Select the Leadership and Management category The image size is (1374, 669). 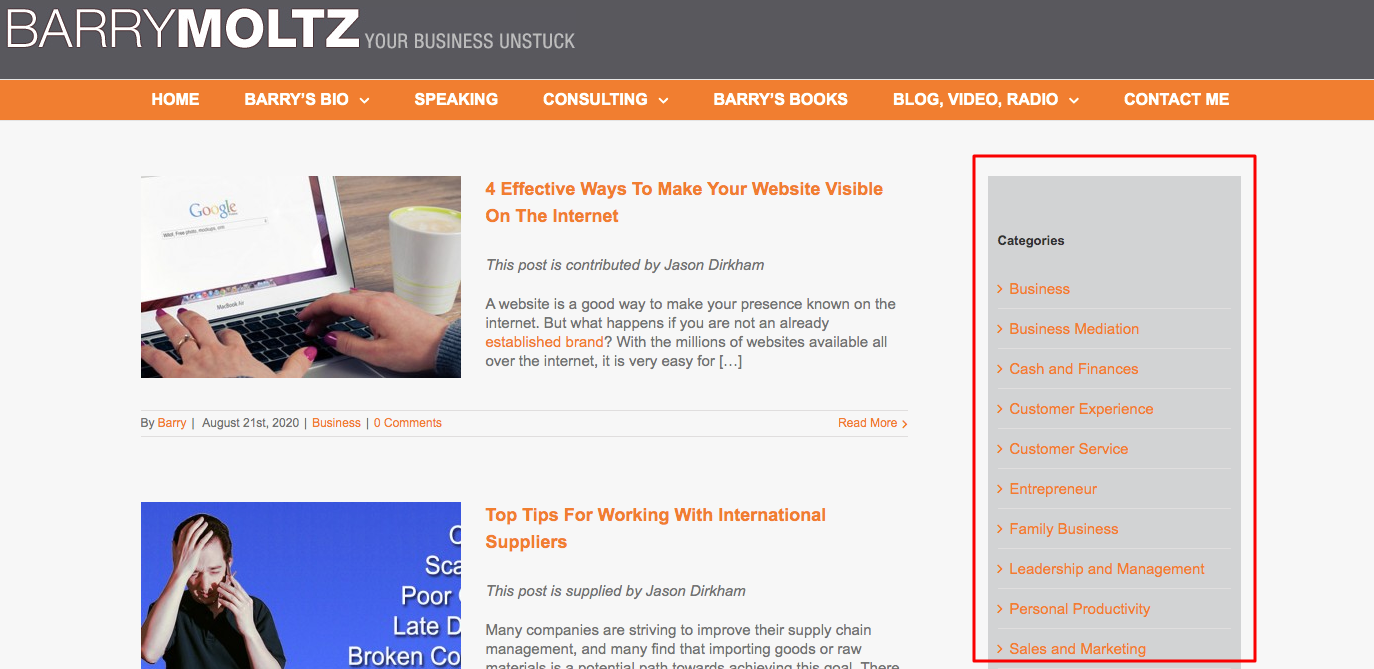pos(1107,569)
